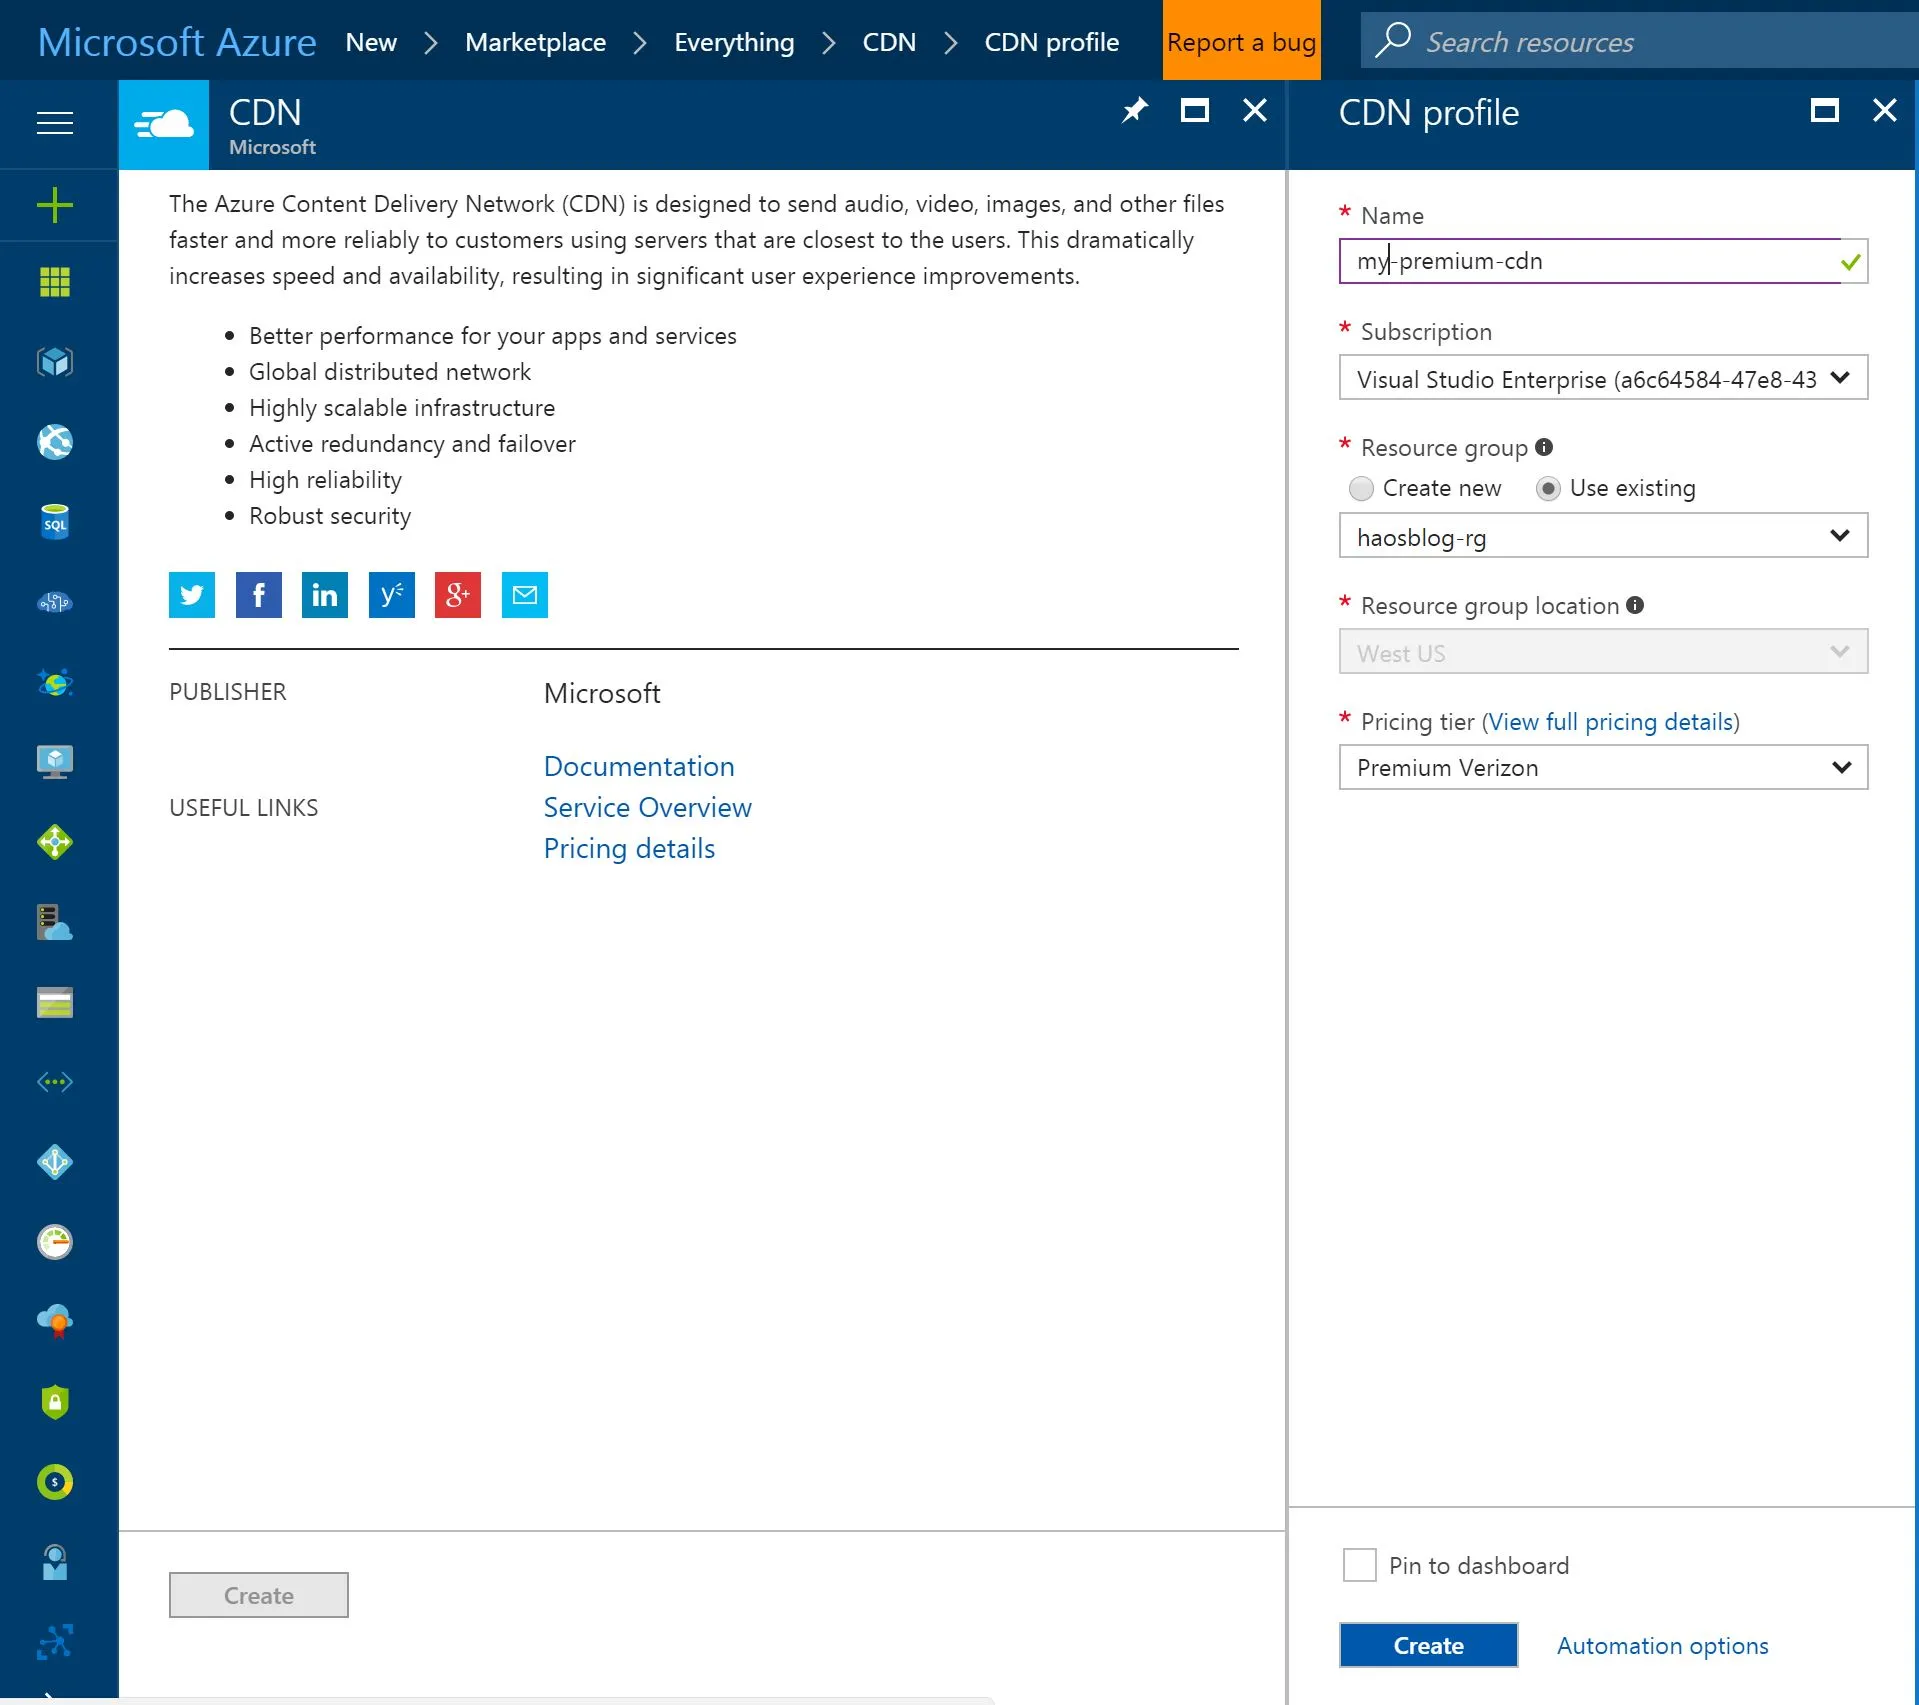Click the blue Create button in CDN profile

click(1428, 1645)
